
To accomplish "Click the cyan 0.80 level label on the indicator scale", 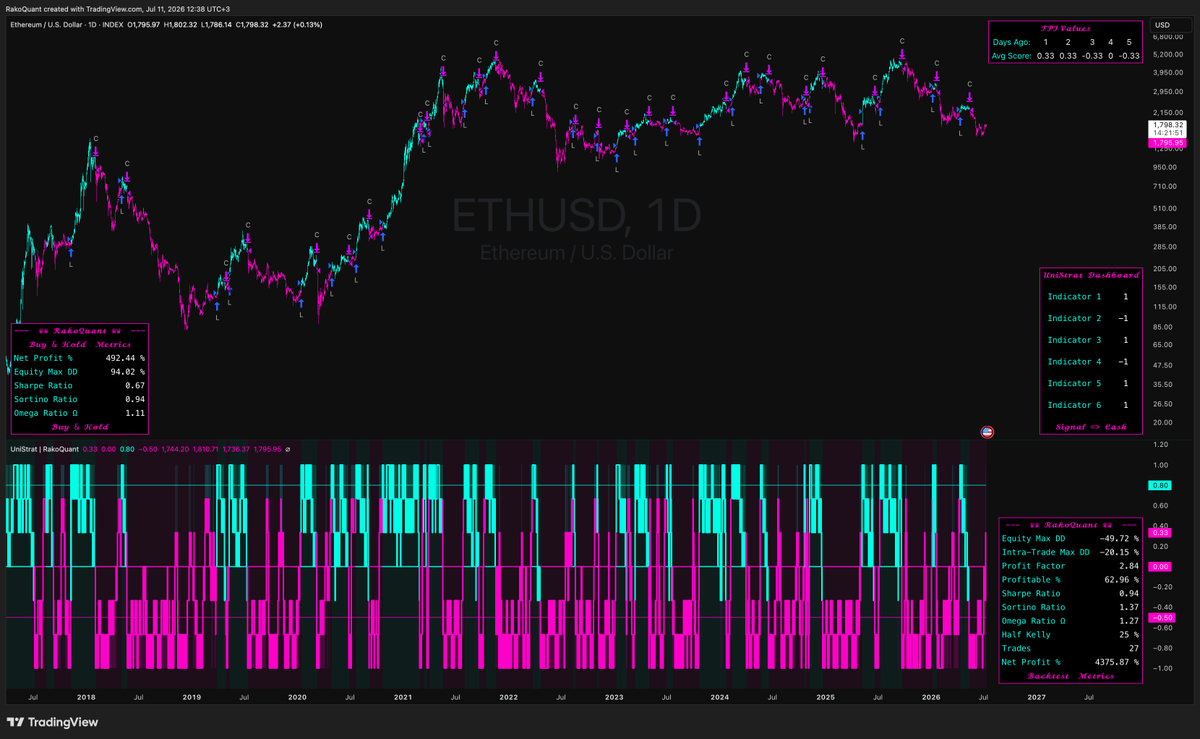I will tap(1162, 486).
